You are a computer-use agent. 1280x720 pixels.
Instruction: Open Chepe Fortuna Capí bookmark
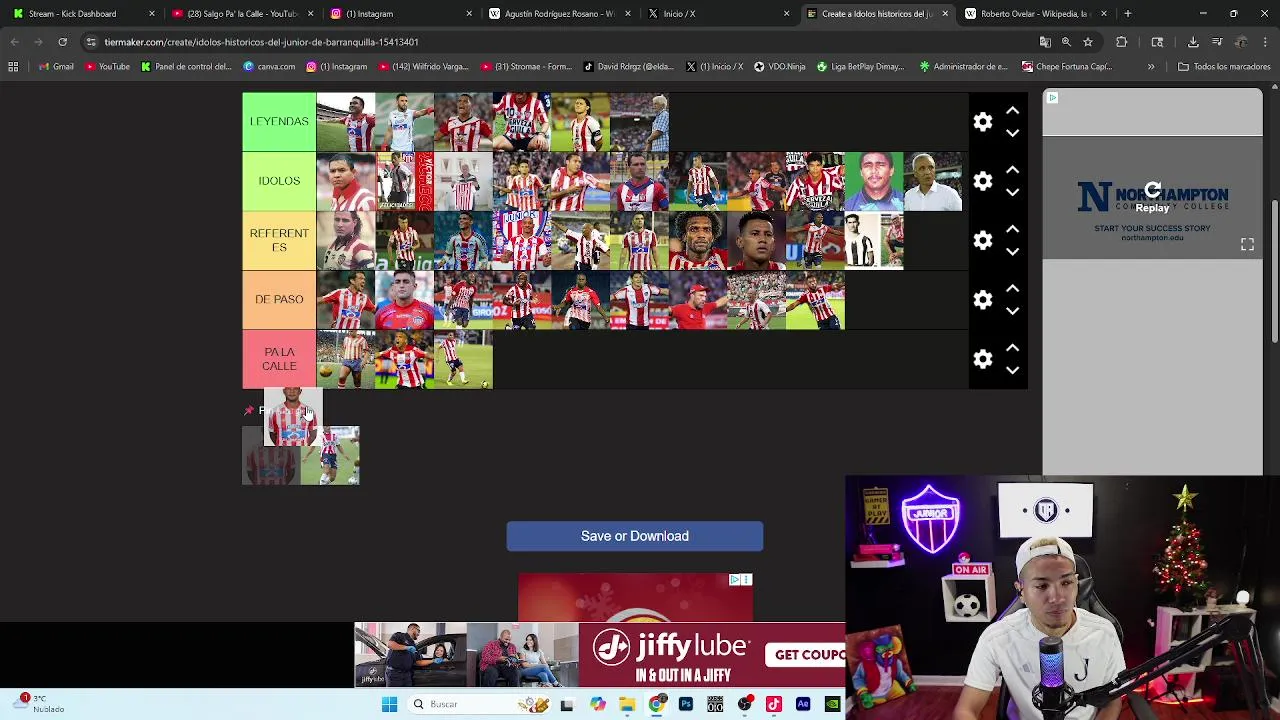pyautogui.click(x=1066, y=67)
